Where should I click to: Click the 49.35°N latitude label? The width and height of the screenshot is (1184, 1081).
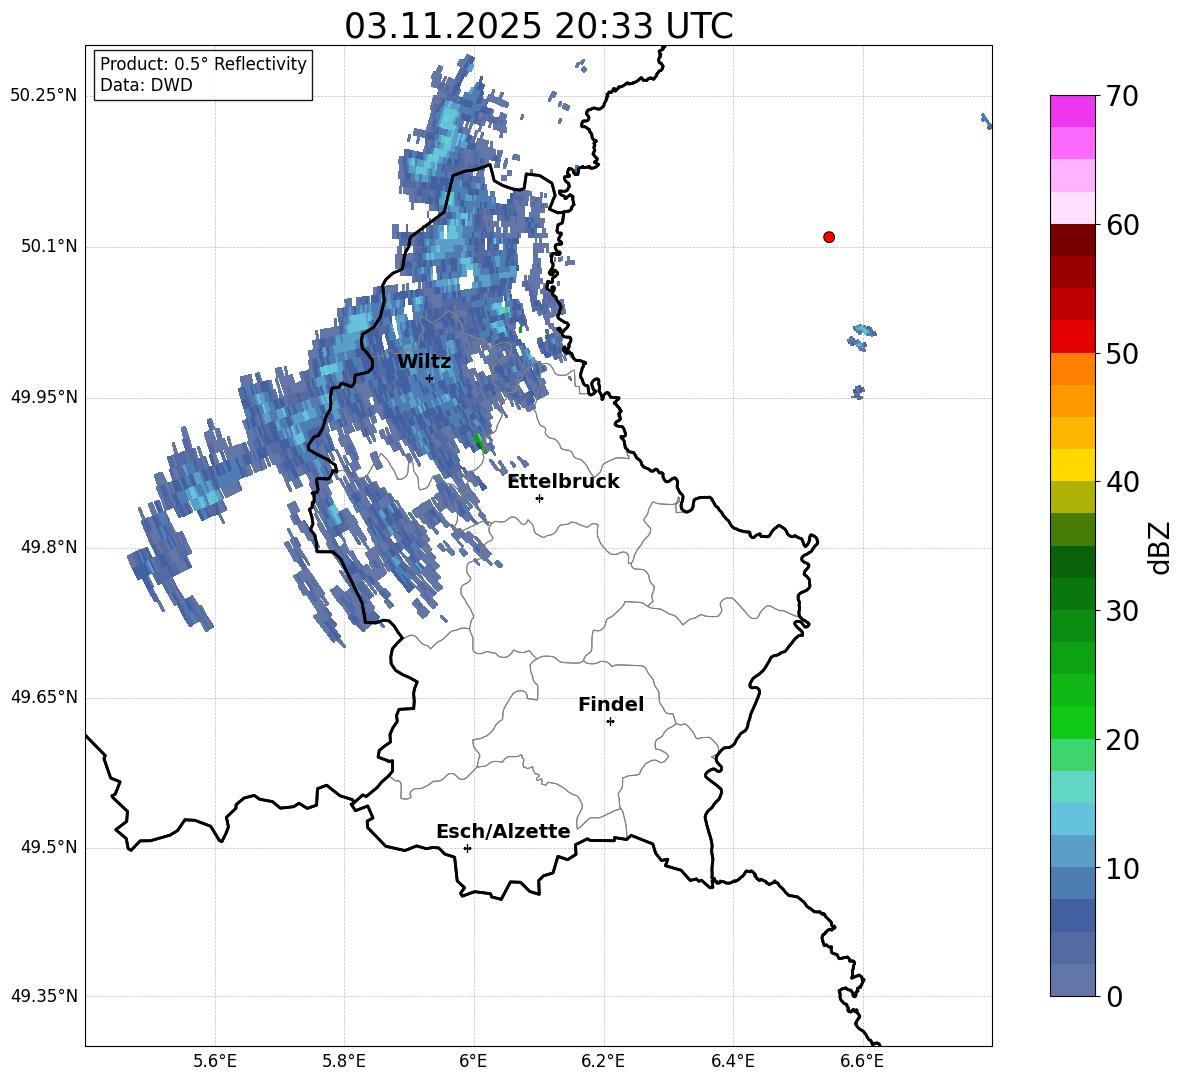pyautogui.click(x=44, y=996)
